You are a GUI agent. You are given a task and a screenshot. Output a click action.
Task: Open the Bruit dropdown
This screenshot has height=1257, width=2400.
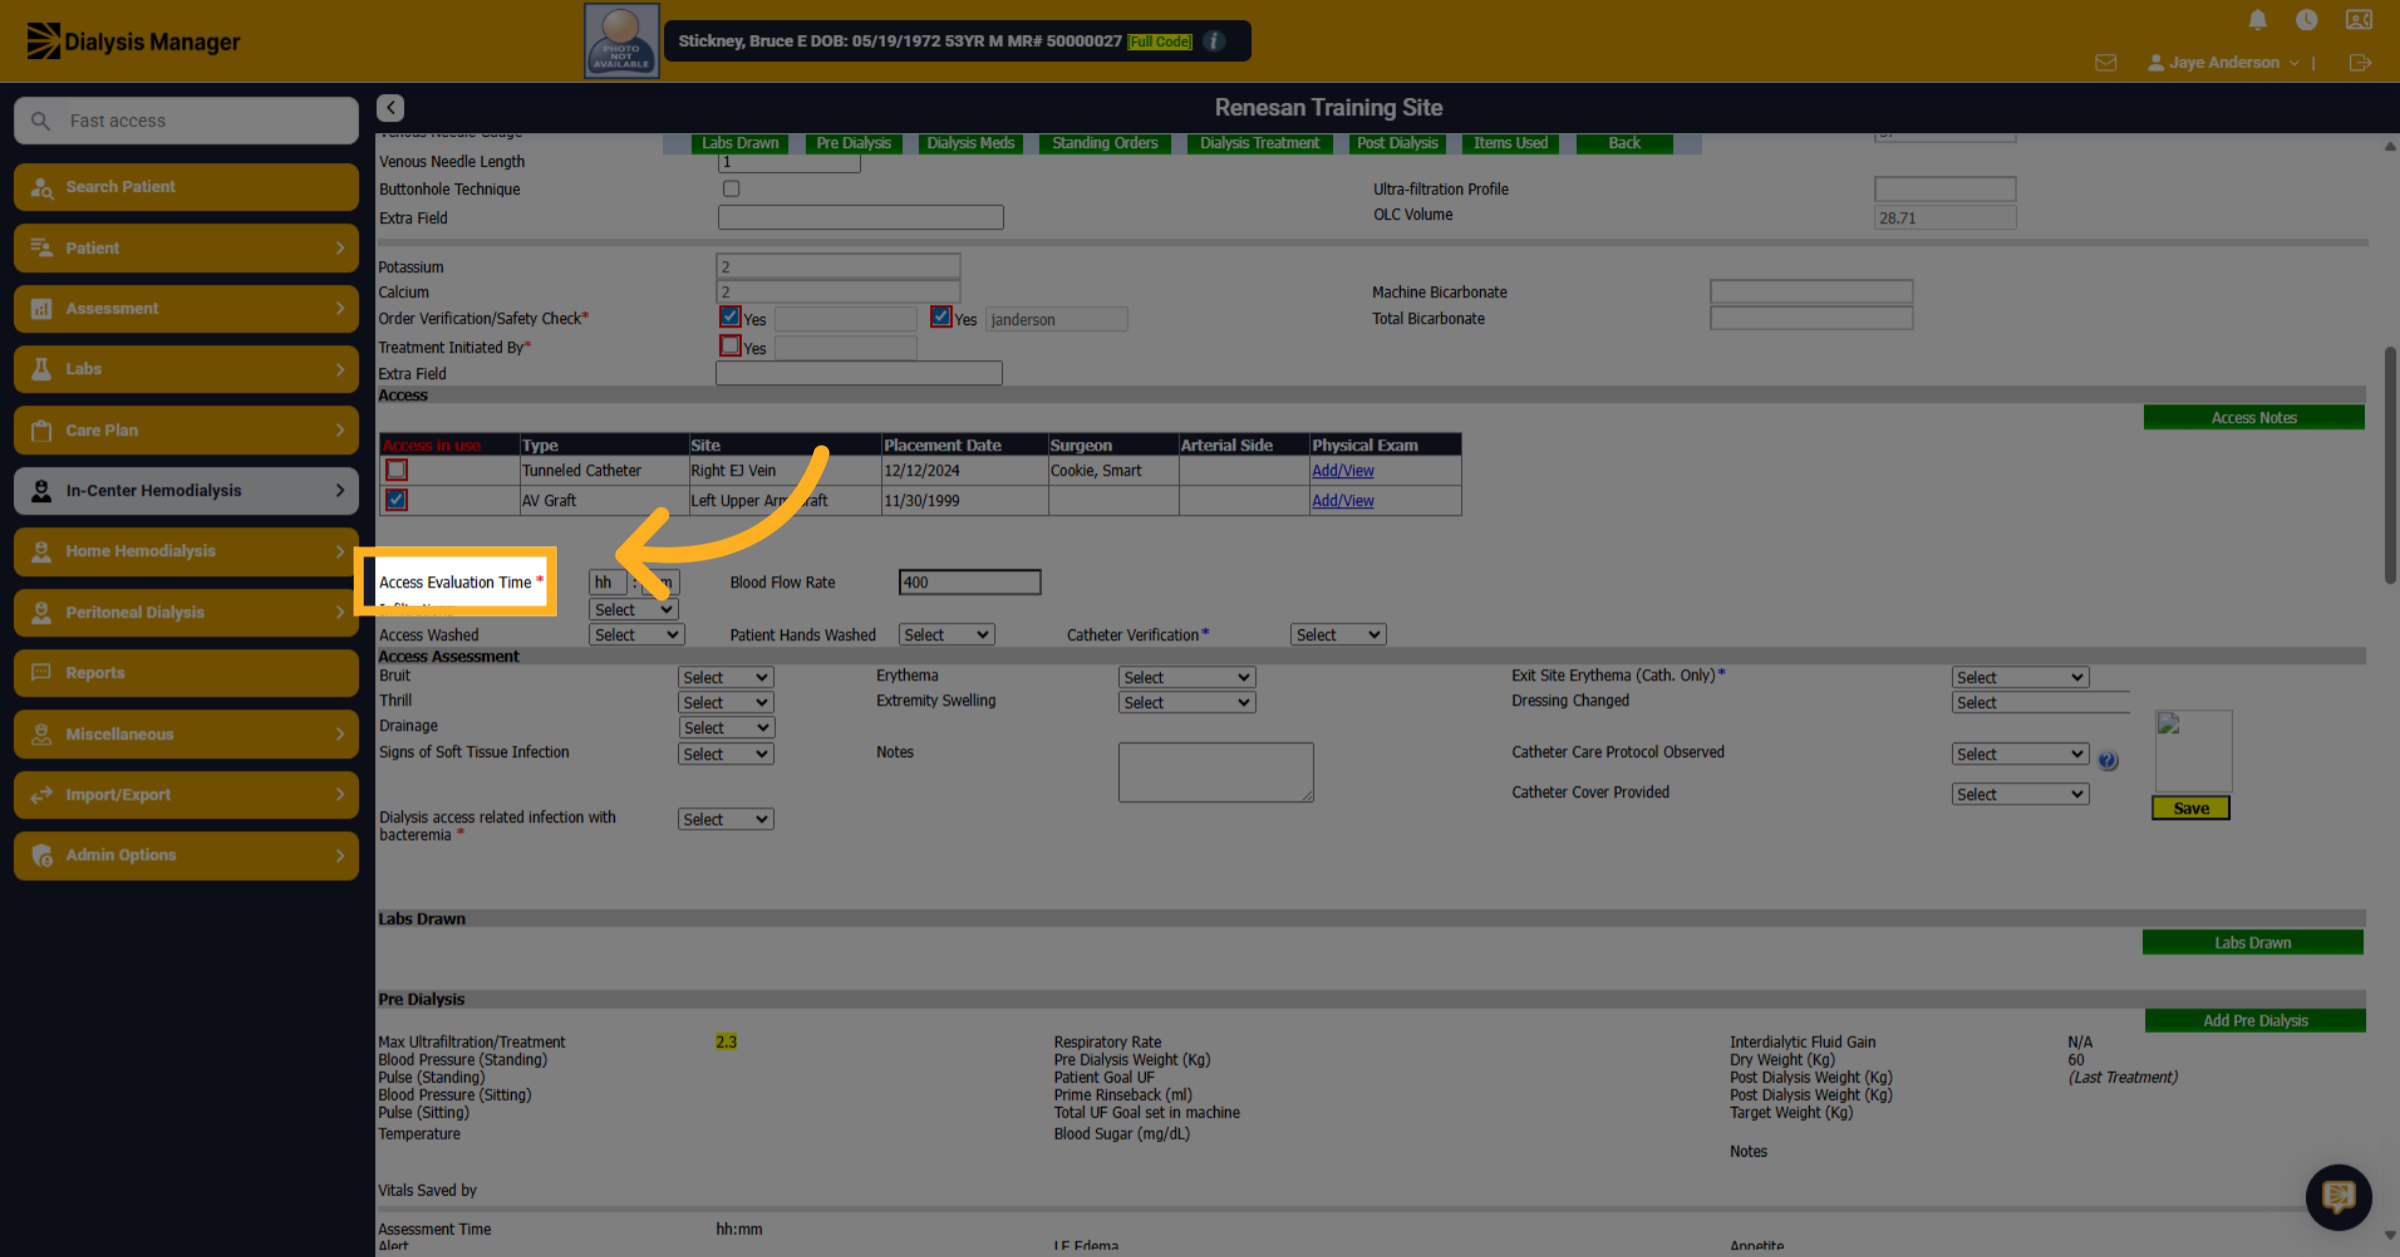[x=725, y=677]
